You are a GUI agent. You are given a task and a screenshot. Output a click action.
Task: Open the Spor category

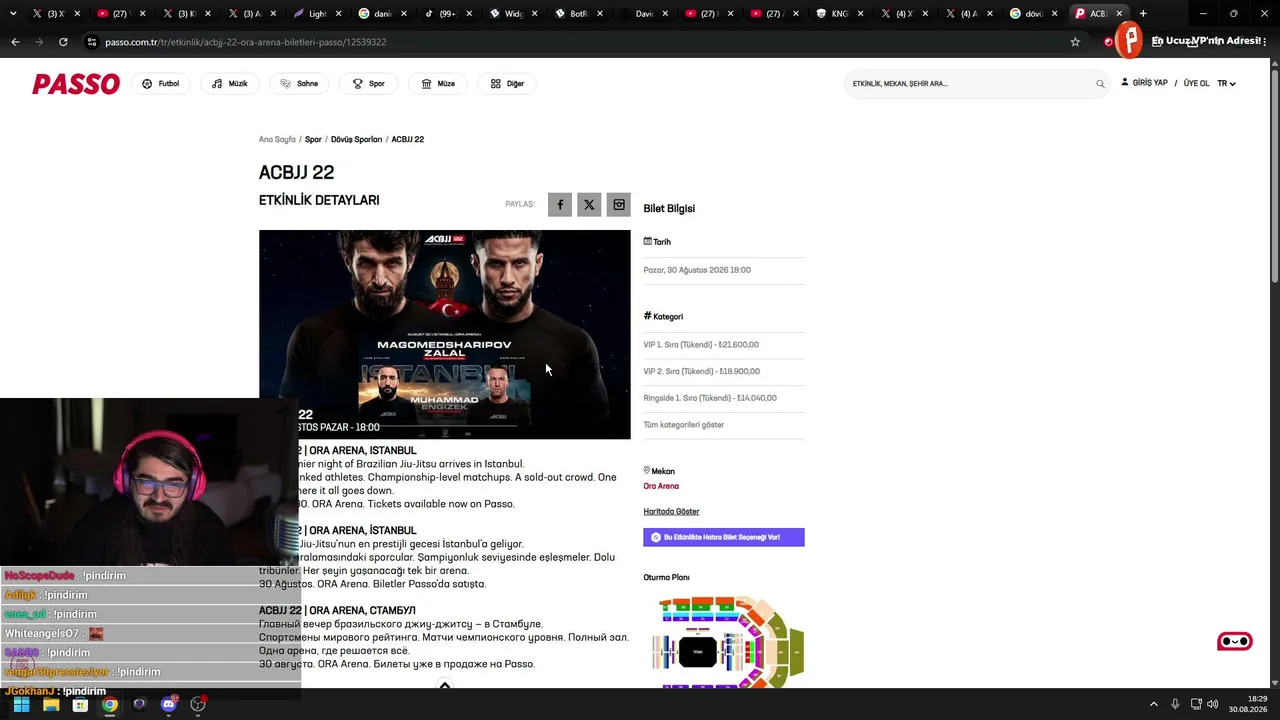tap(368, 84)
